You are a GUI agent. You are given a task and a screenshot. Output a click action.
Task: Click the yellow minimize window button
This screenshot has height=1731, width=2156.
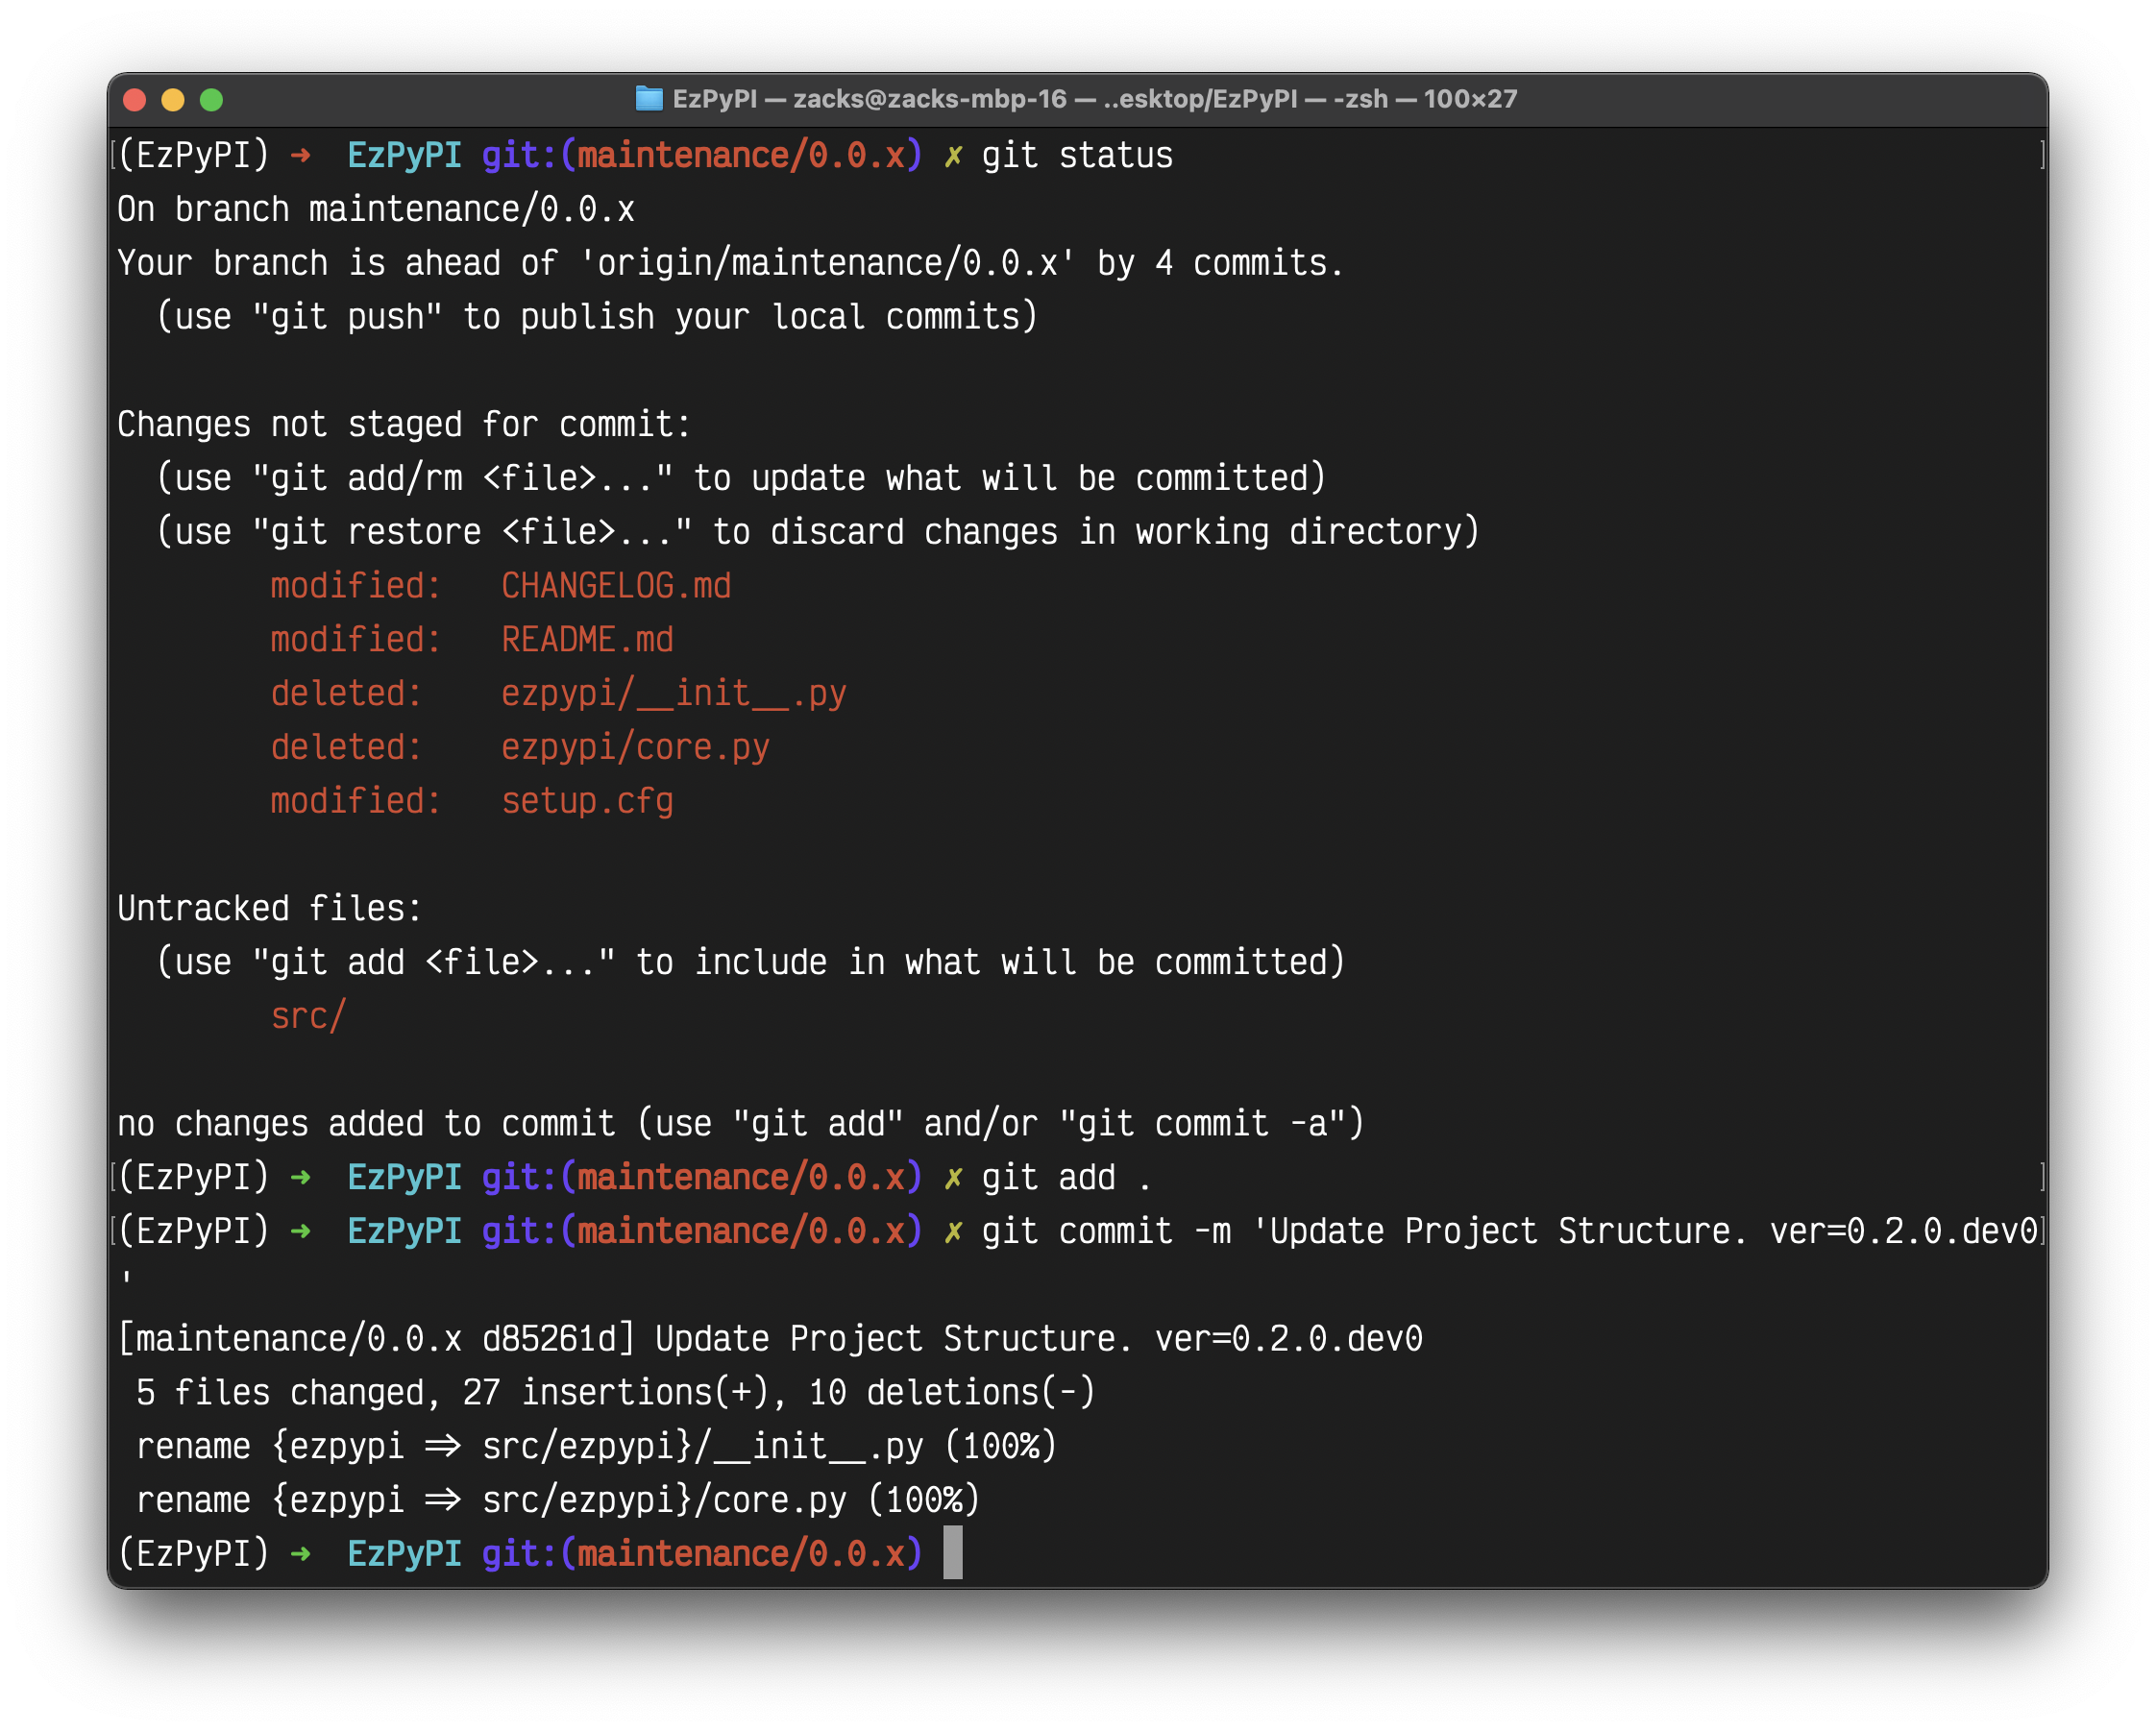click(x=173, y=100)
